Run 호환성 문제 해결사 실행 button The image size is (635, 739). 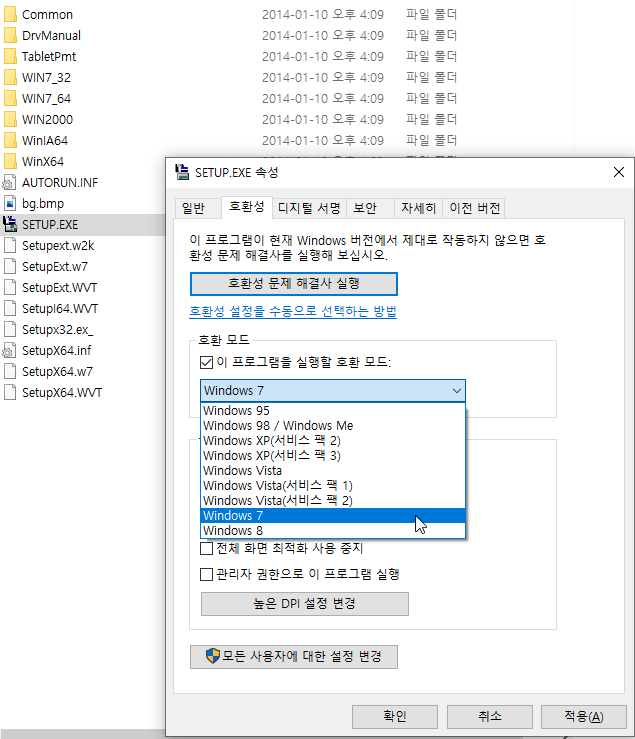coord(294,284)
